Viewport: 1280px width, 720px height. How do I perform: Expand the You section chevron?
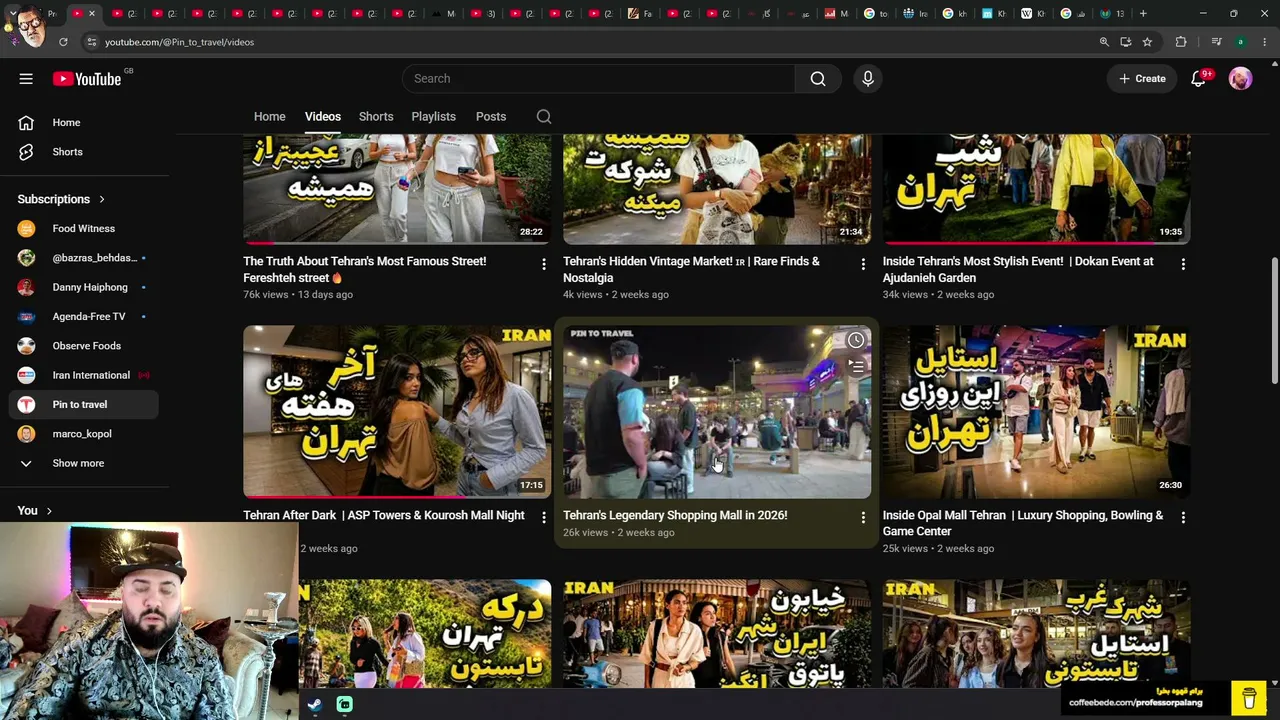click(49, 511)
